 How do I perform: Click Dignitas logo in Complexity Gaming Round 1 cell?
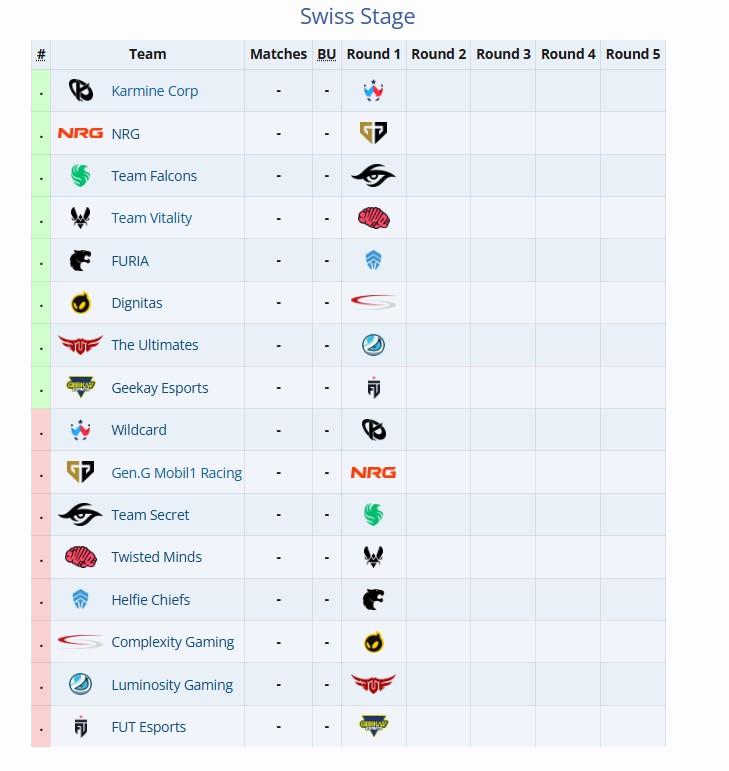[x=374, y=642]
